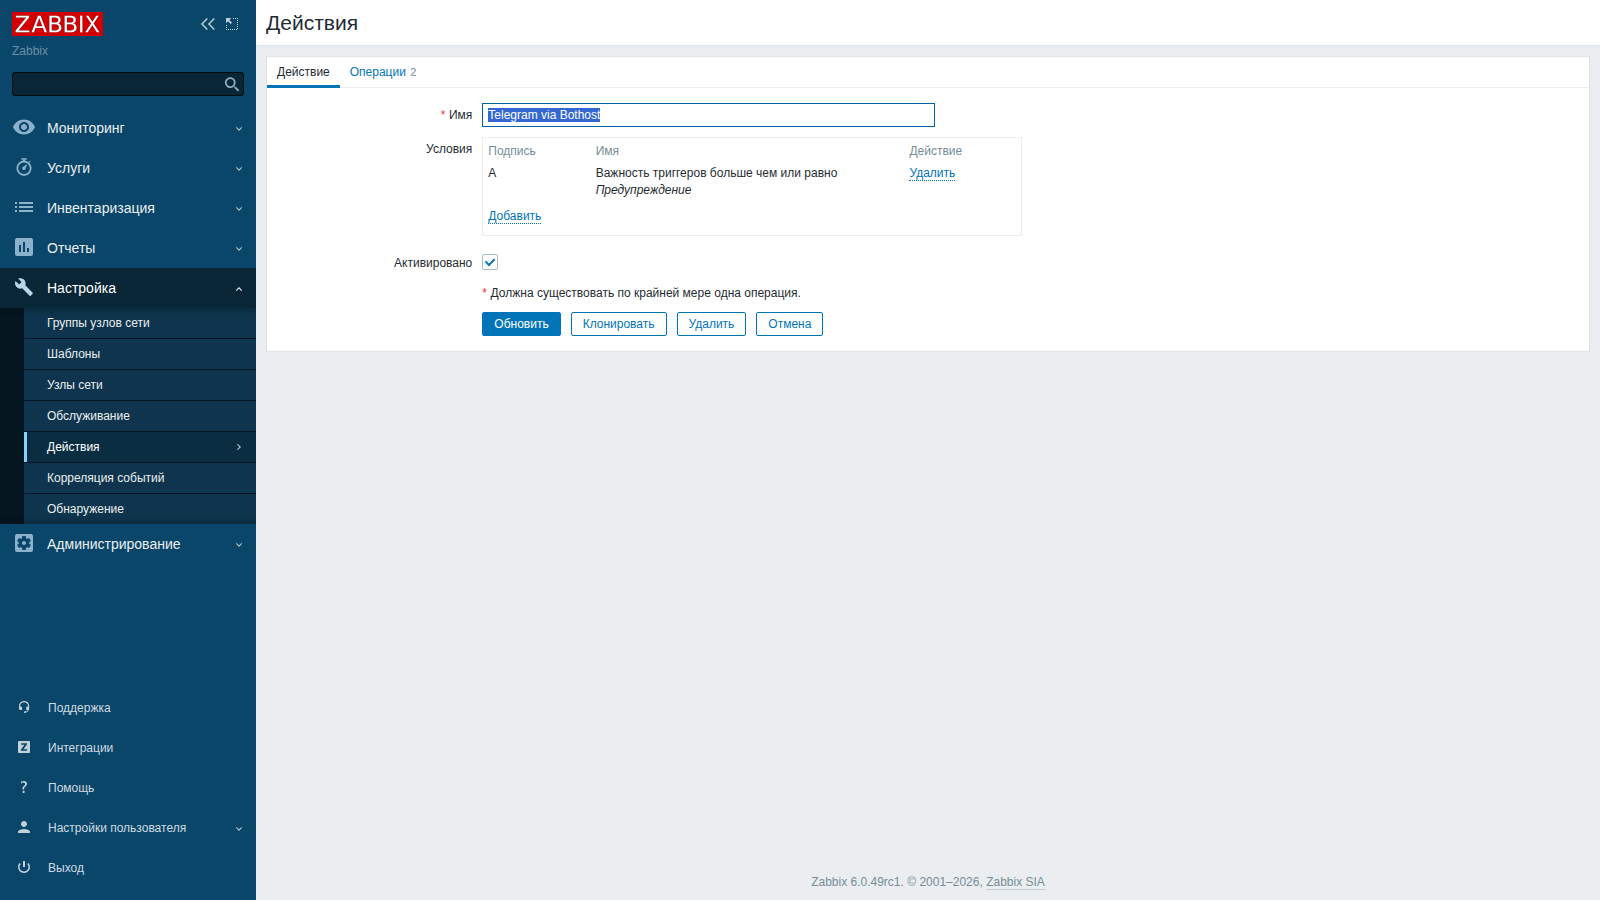Click the Удалить button below form
Screen dimensions: 1600x900
pos(711,324)
